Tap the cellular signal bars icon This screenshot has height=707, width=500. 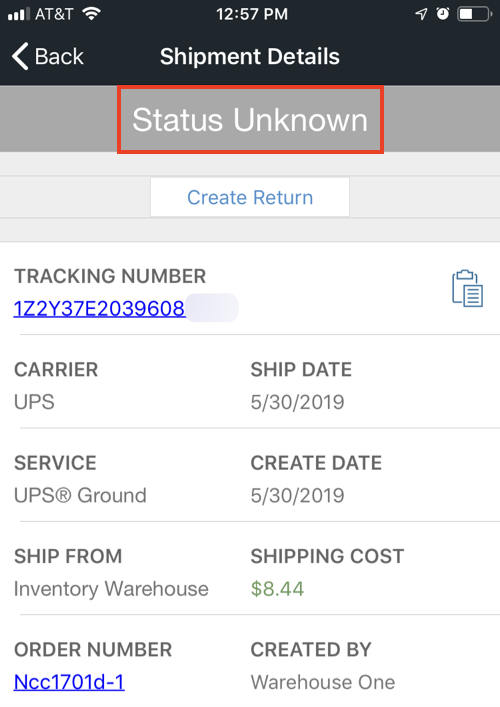coord(19,14)
